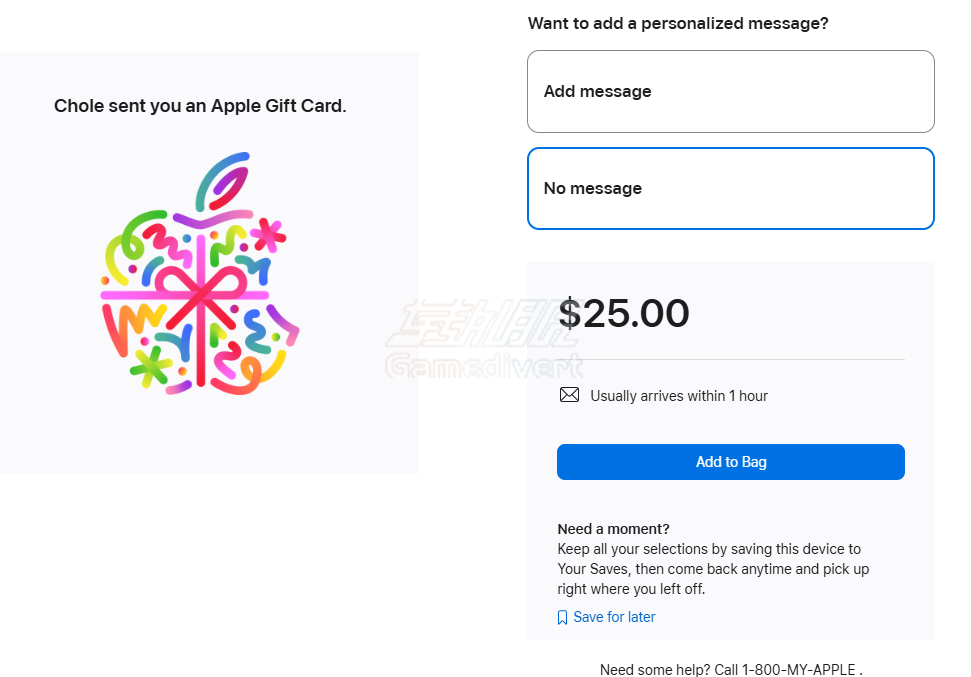Click the 'Usually arrives within 1 hour' text
971x677 pixels.
[x=679, y=396]
